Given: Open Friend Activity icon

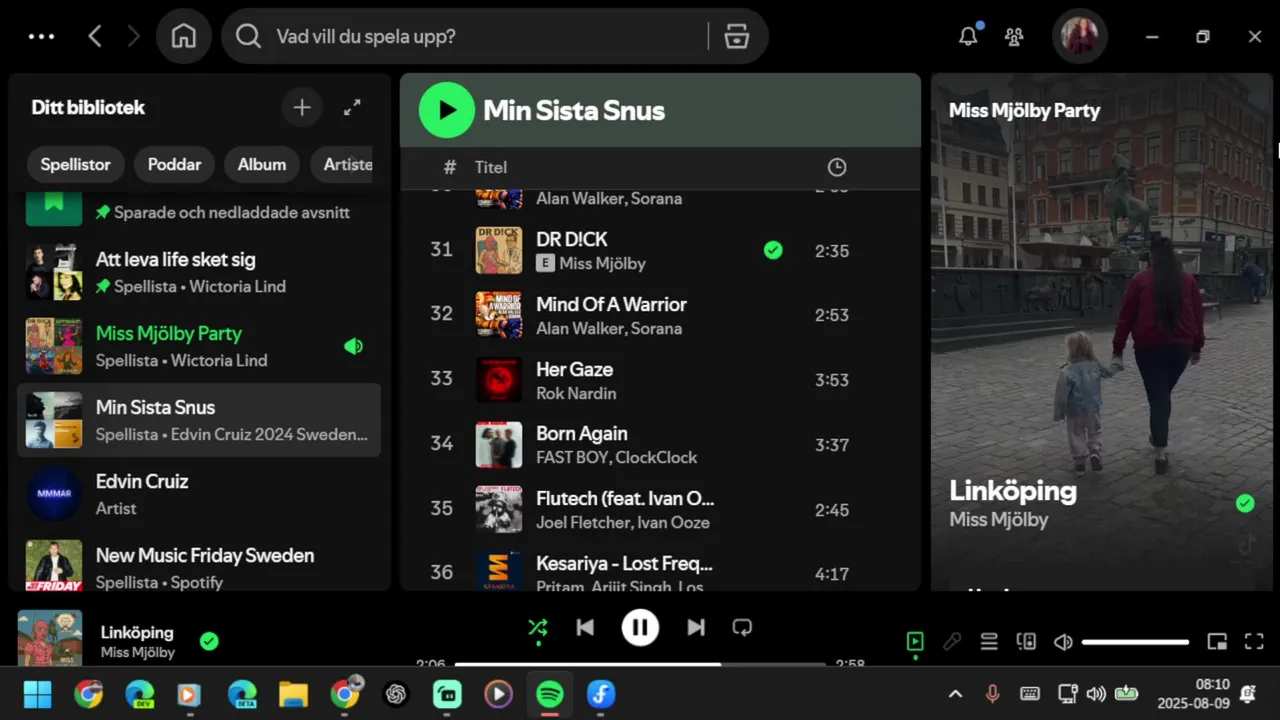Looking at the screenshot, I should pos(1014,37).
